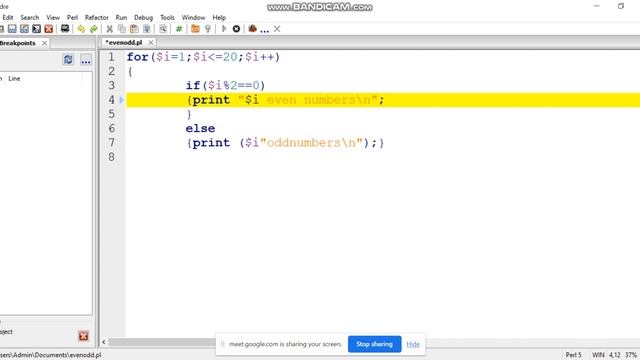Undo the last edit via toolbar
640x360 pixels.
pos(81,29)
